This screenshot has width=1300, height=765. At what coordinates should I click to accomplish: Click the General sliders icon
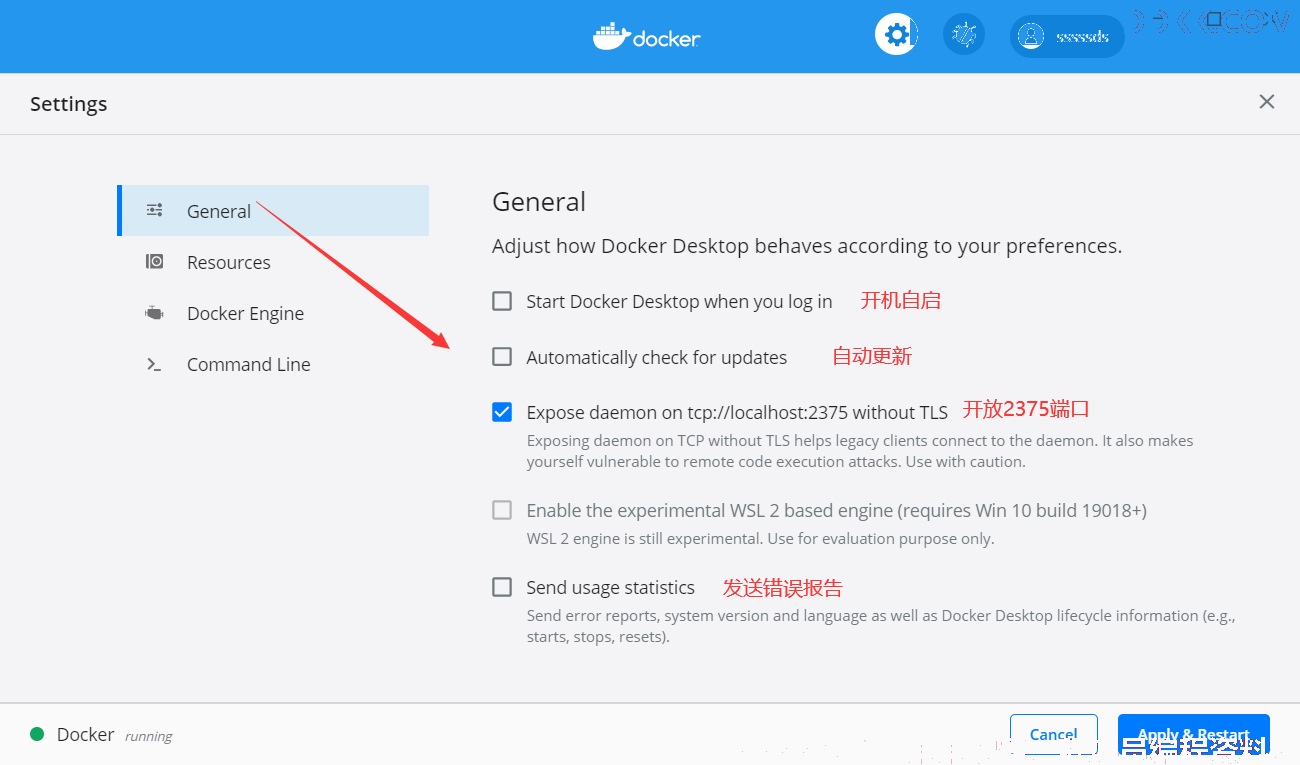tap(154, 210)
